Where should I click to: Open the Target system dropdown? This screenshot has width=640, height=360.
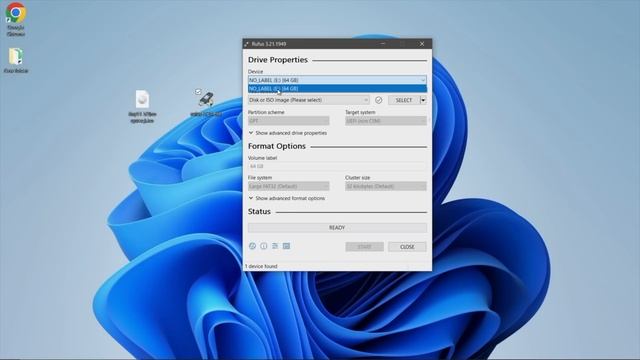[386, 121]
